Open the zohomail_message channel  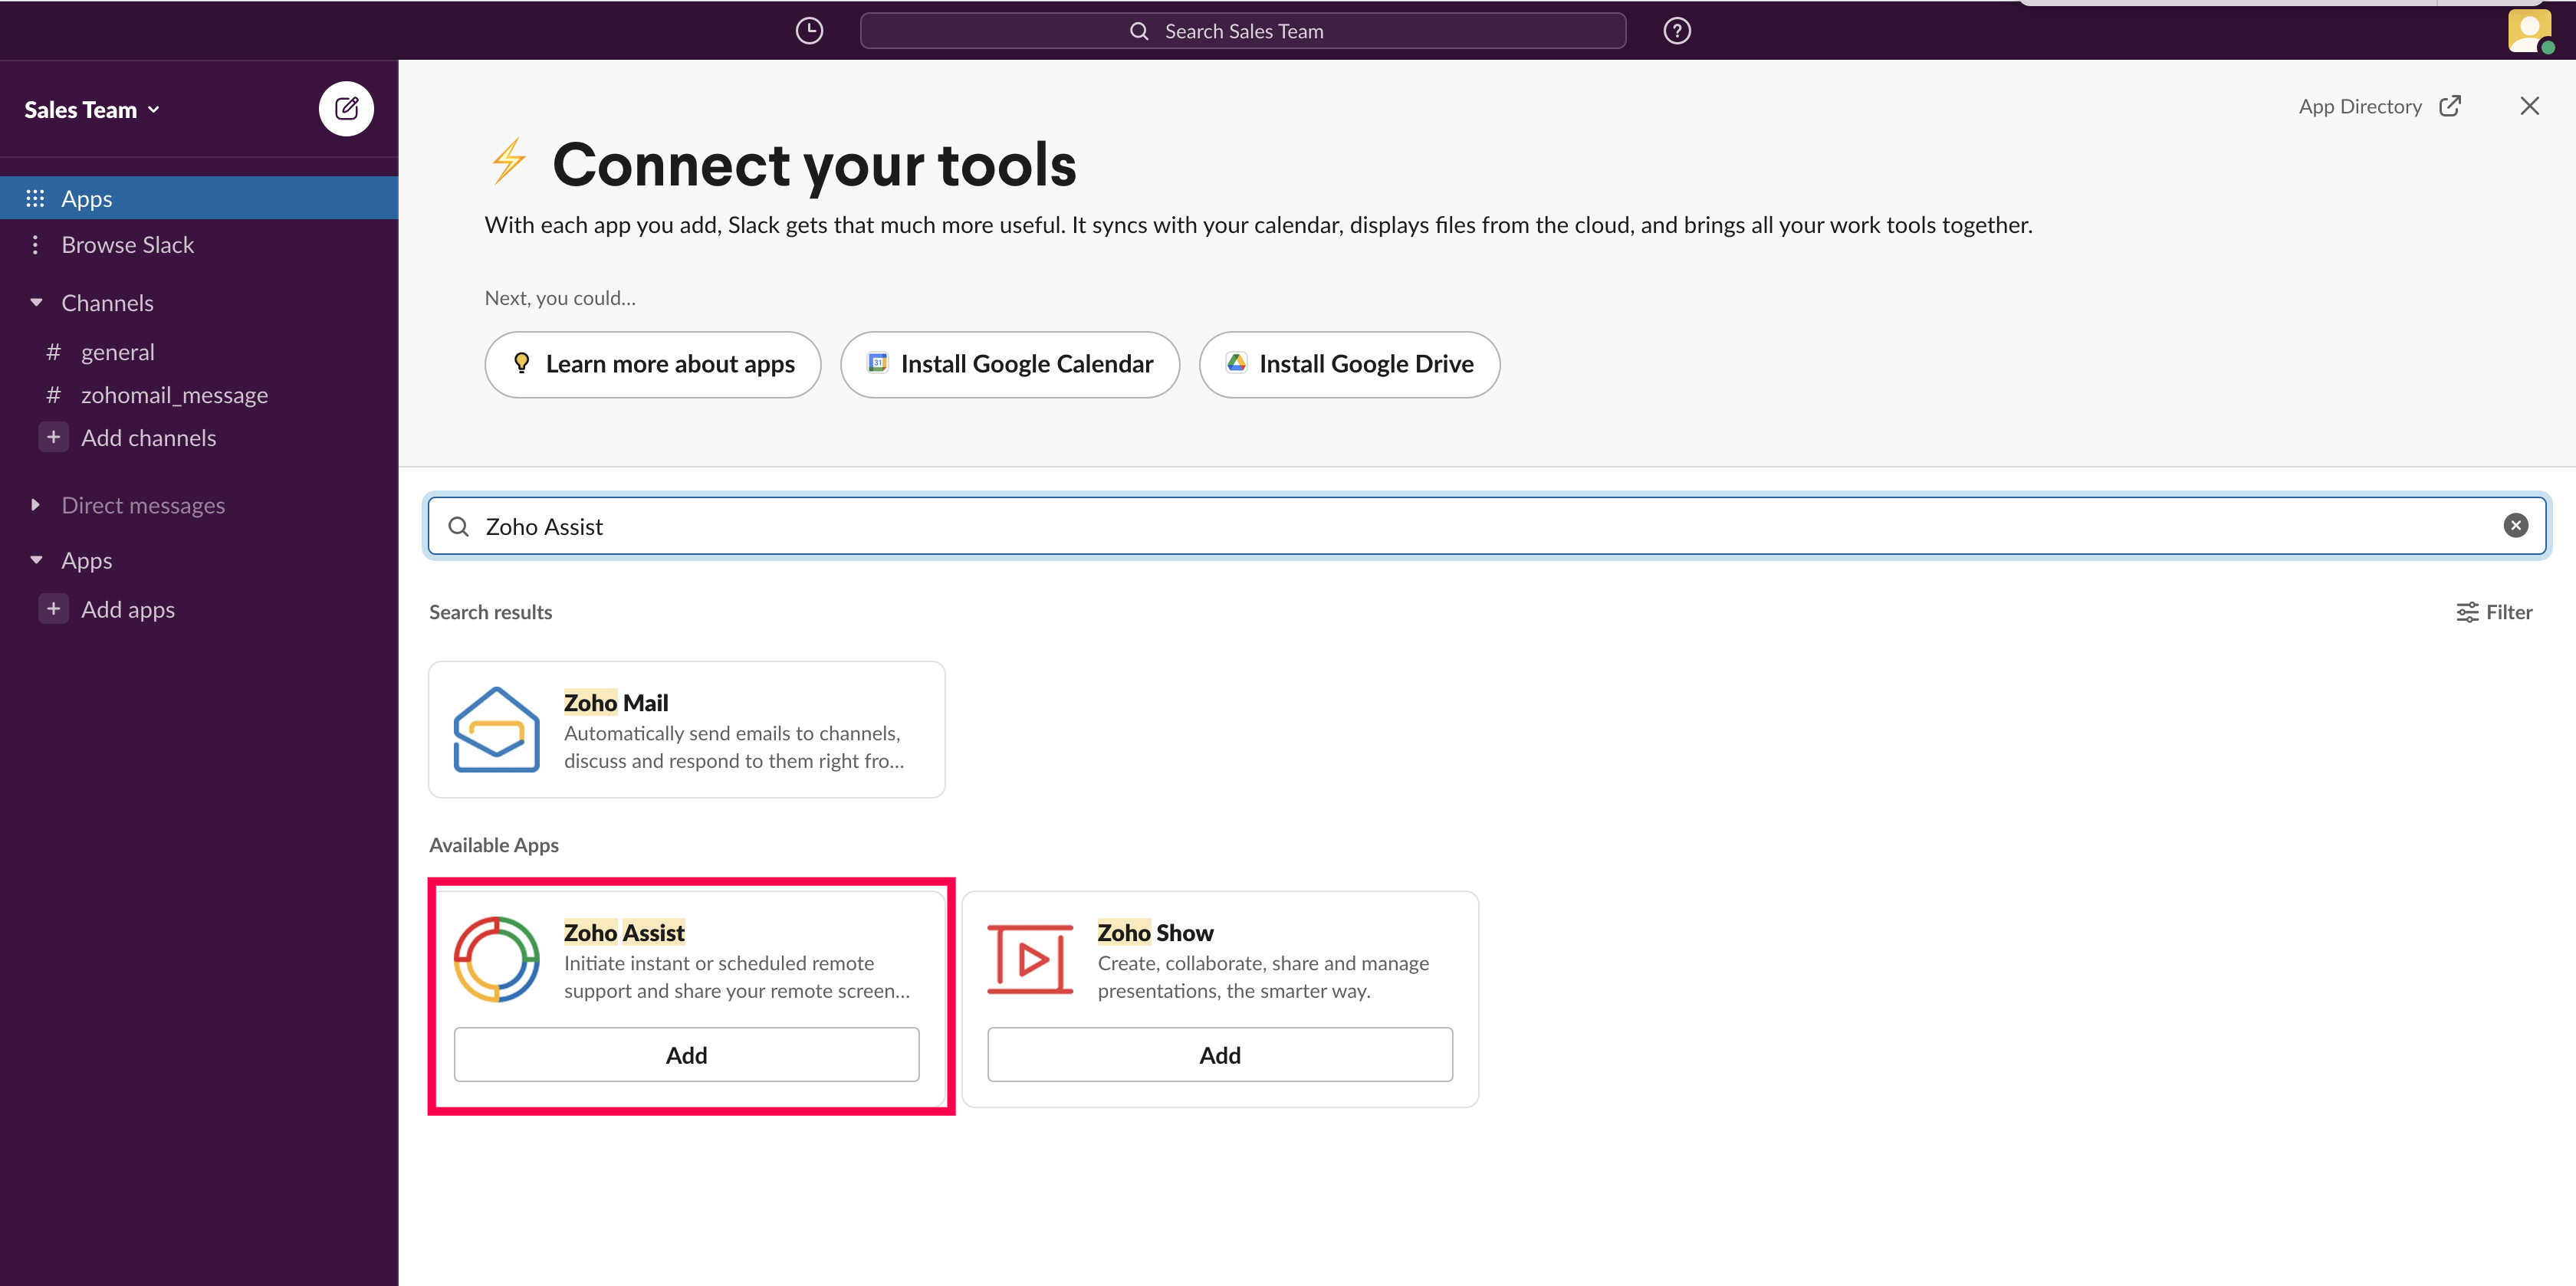[174, 395]
